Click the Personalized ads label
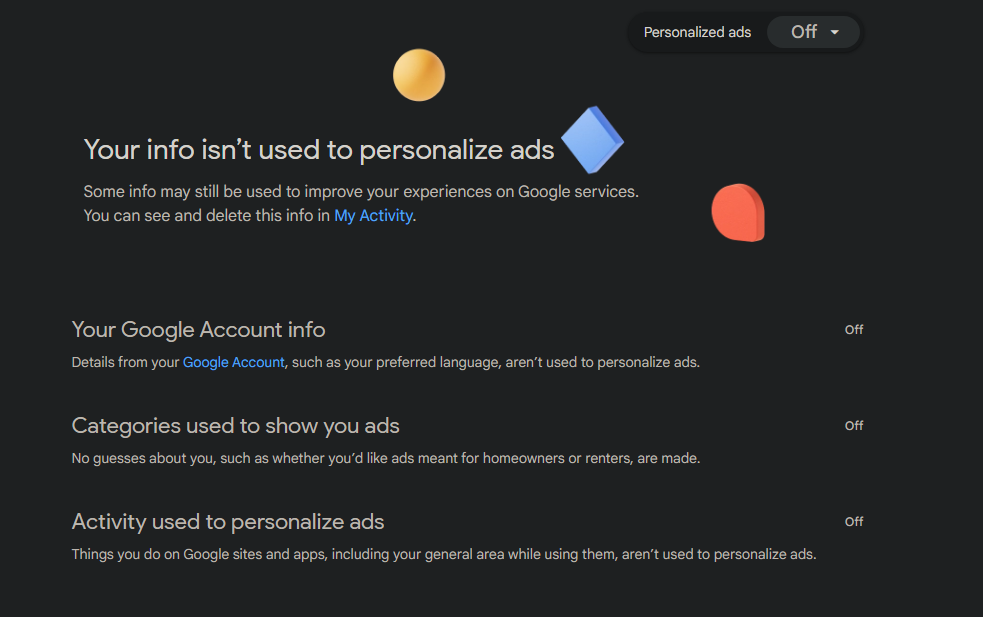 697,32
